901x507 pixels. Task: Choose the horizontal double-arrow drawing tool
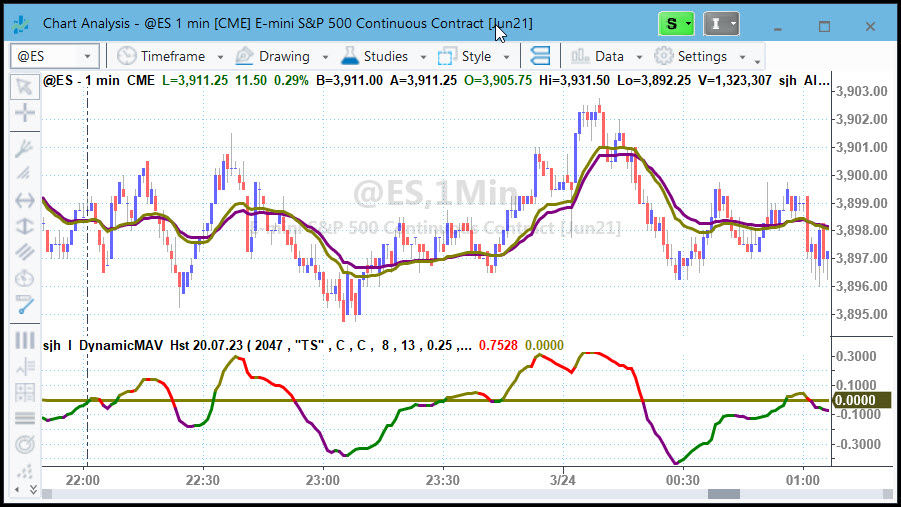coord(24,201)
